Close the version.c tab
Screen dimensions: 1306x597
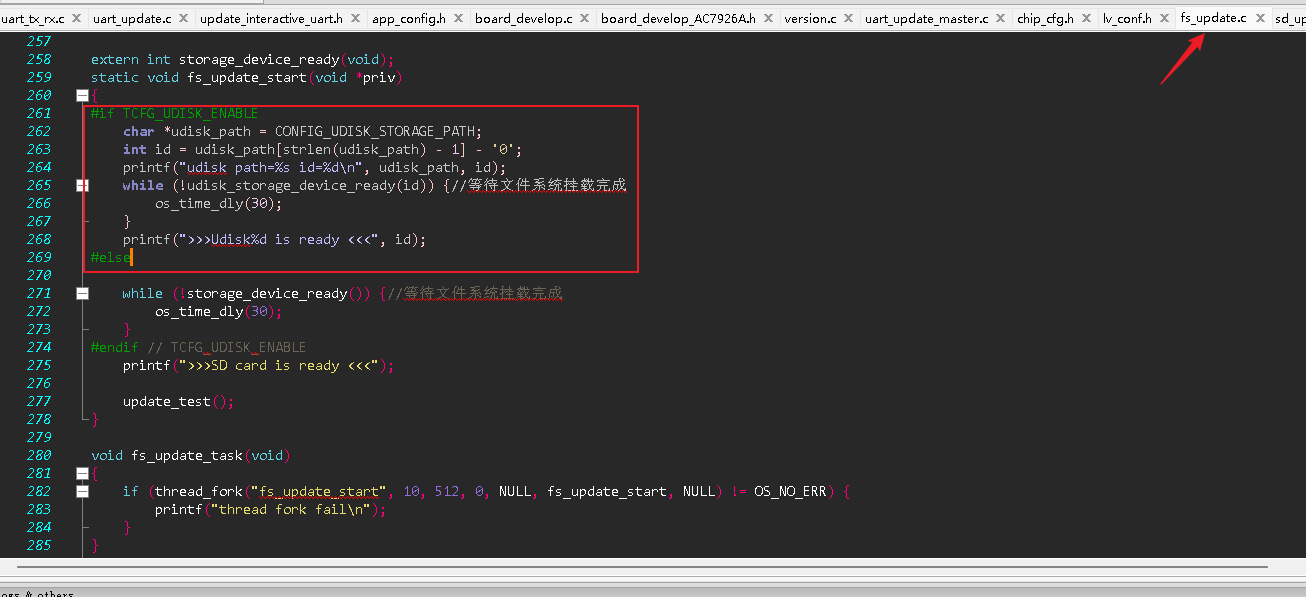tap(850, 18)
